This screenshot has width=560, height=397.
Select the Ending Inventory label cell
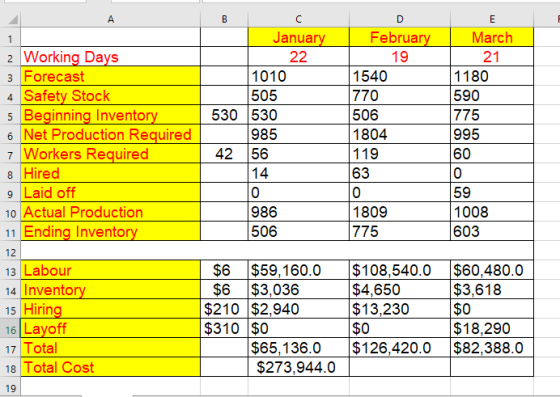(x=111, y=231)
